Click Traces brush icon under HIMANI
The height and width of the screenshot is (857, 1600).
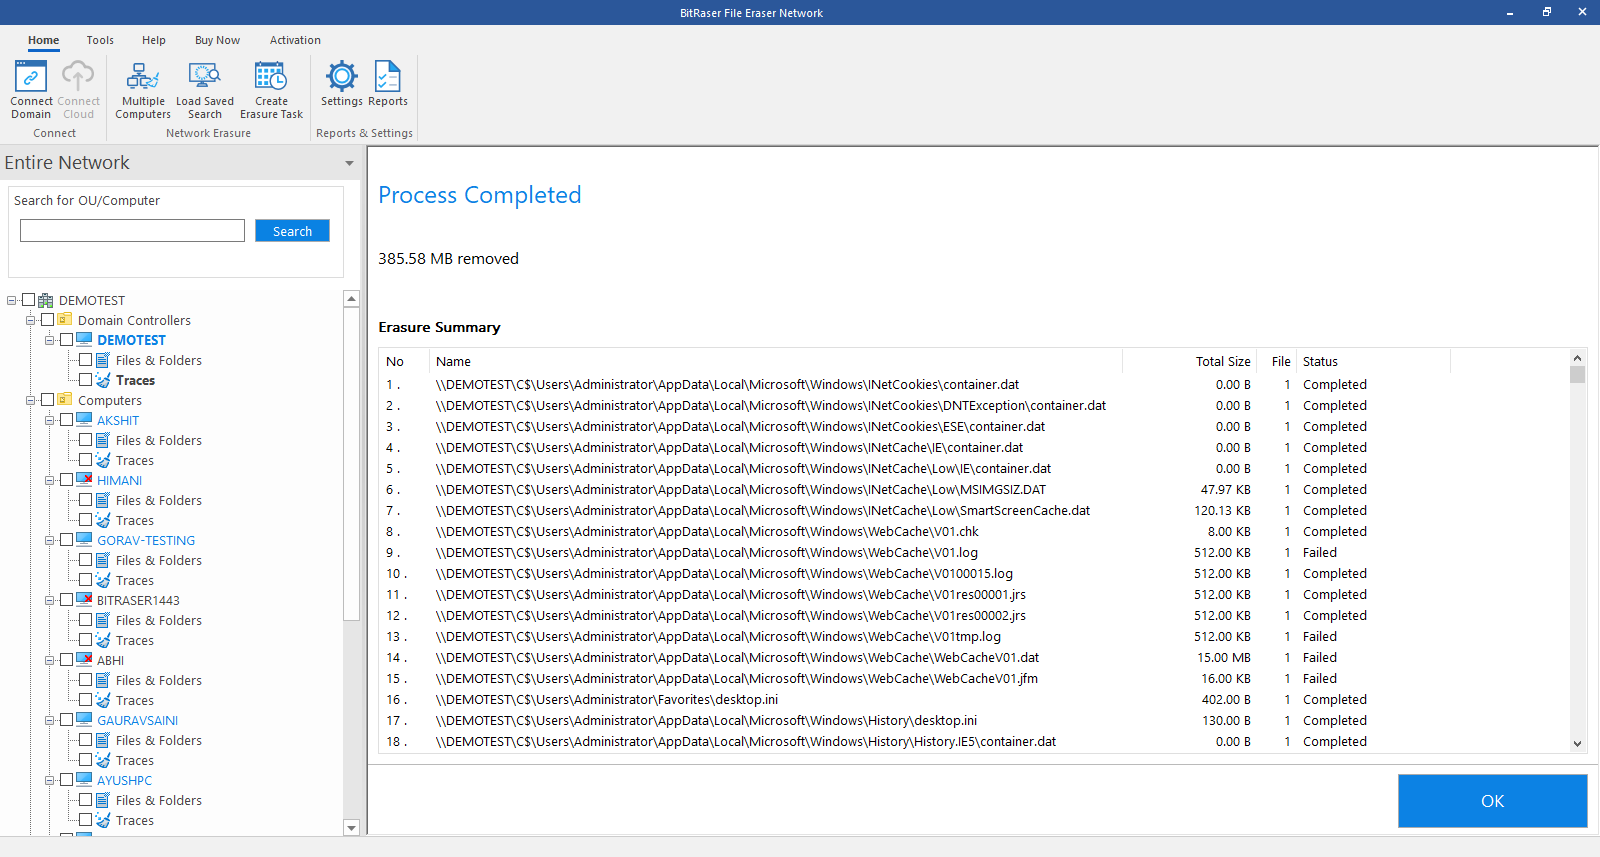[103, 520]
